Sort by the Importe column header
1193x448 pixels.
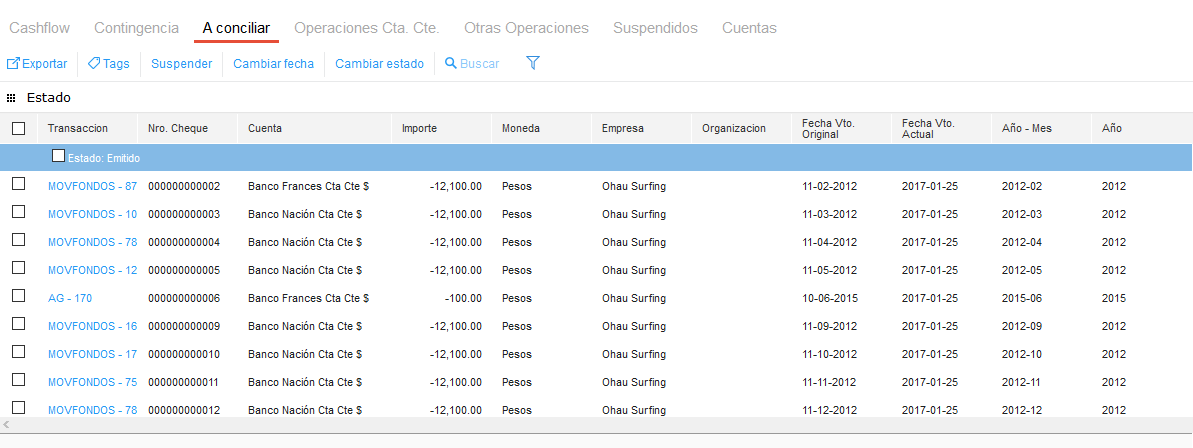tap(419, 128)
